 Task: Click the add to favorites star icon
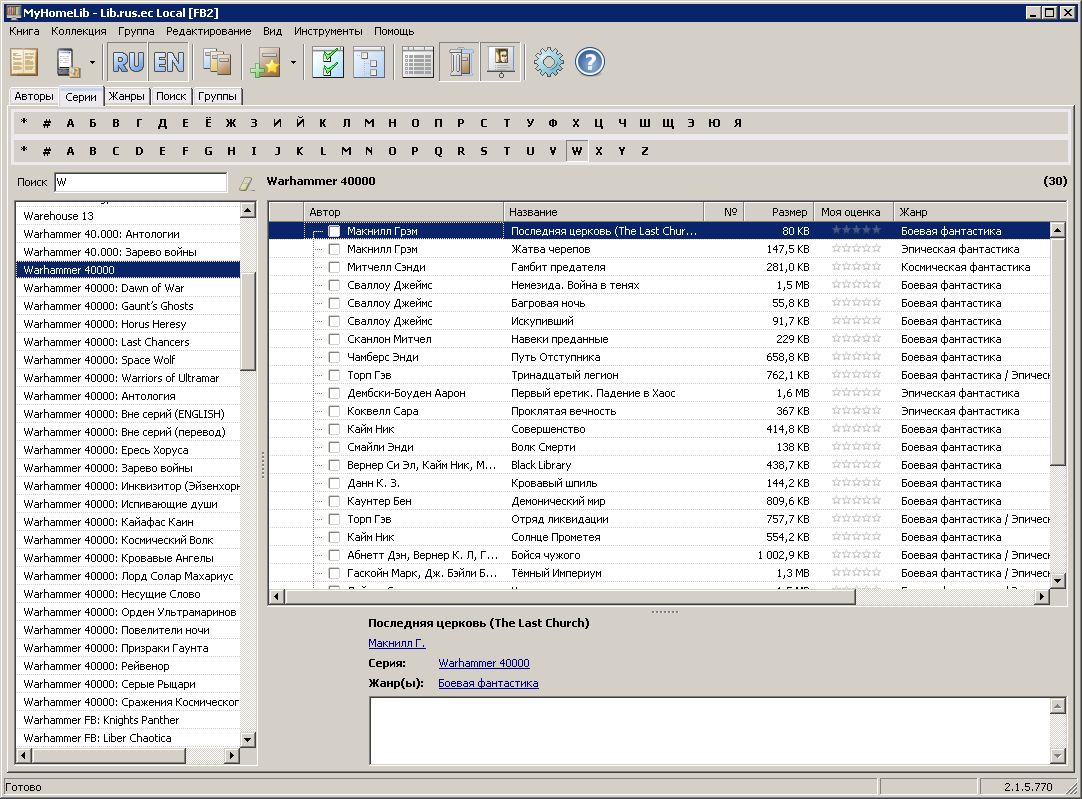click(266, 62)
